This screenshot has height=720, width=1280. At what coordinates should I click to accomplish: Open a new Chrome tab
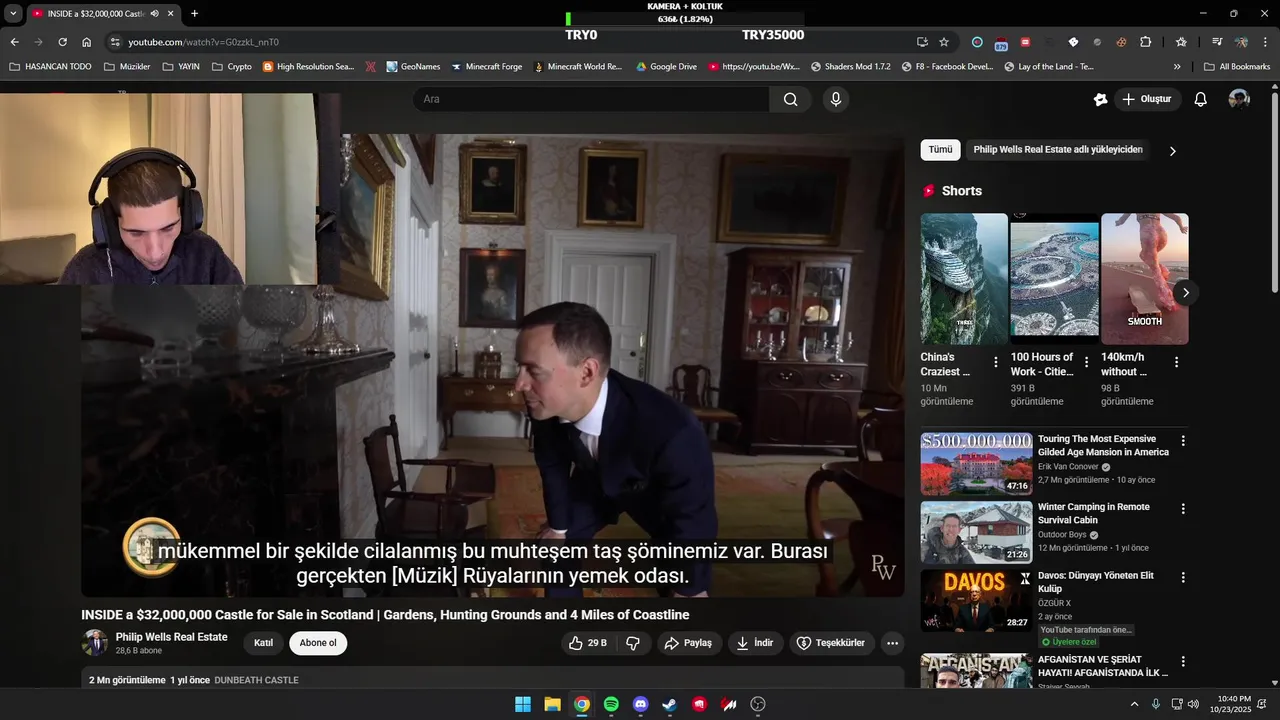[x=194, y=13]
